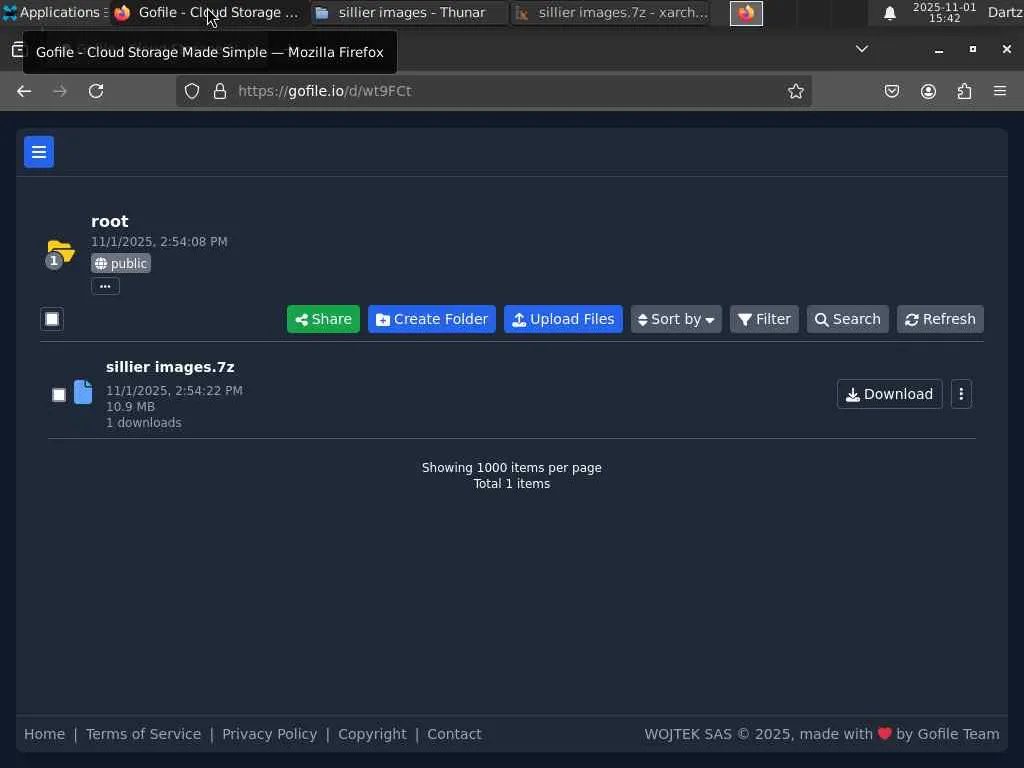Open the Privacy Policy link

tap(270, 734)
